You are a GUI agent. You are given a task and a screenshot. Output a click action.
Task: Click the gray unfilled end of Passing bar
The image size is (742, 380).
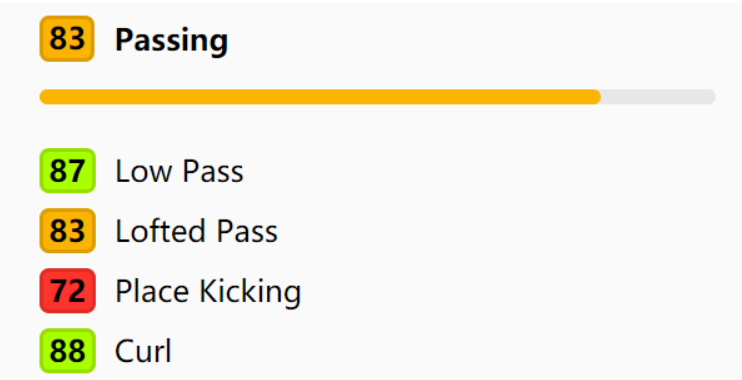[658, 97]
